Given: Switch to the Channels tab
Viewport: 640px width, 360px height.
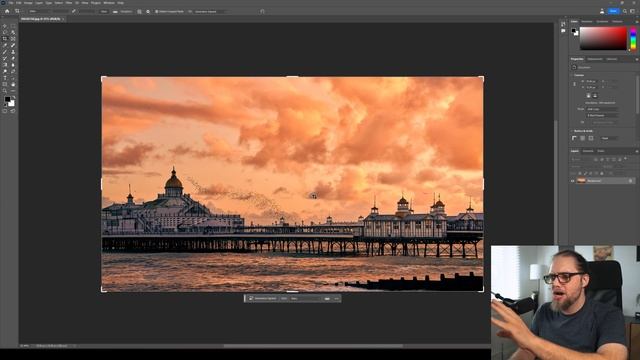Looking at the screenshot, I should (x=588, y=151).
